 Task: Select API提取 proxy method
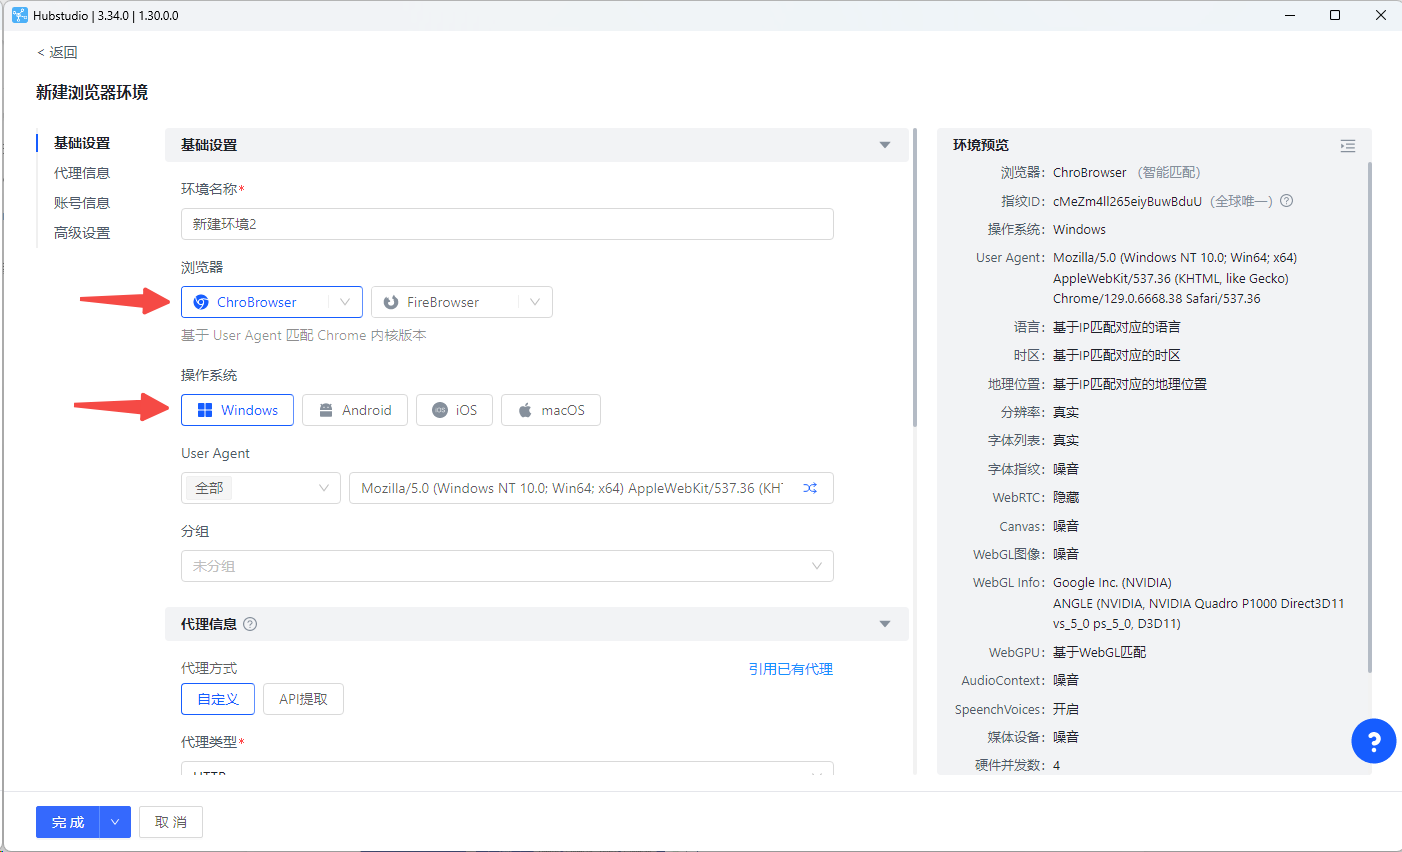[303, 699]
